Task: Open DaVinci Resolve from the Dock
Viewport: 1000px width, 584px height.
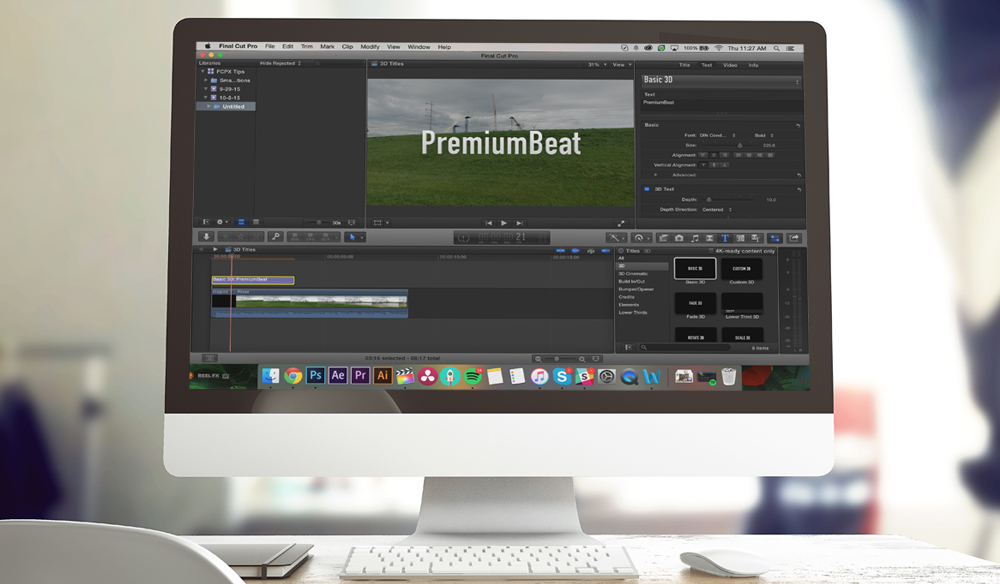Action: (x=427, y=376)
